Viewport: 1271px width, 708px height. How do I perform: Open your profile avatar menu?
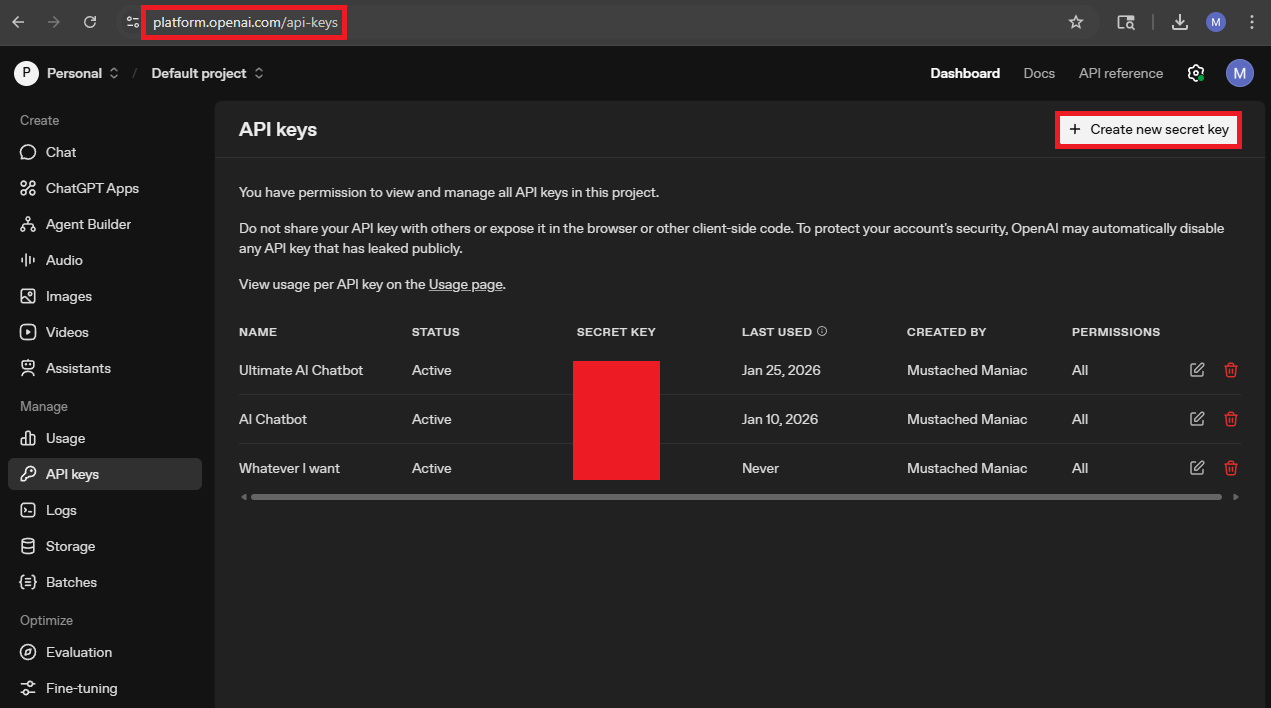pos(1239,73)
